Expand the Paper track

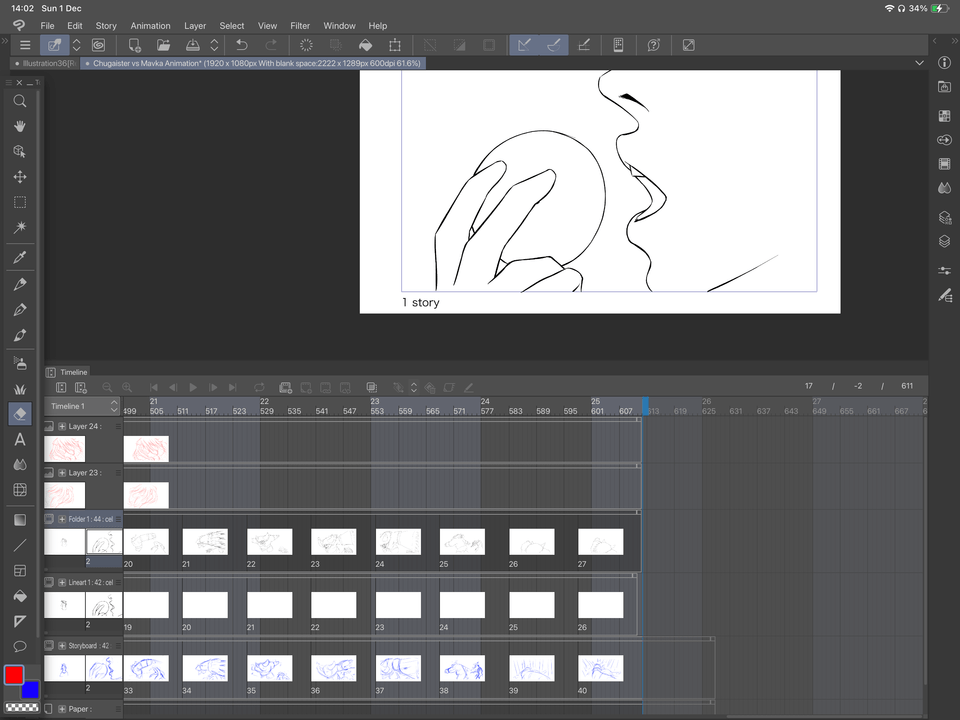tap(62, 709)
